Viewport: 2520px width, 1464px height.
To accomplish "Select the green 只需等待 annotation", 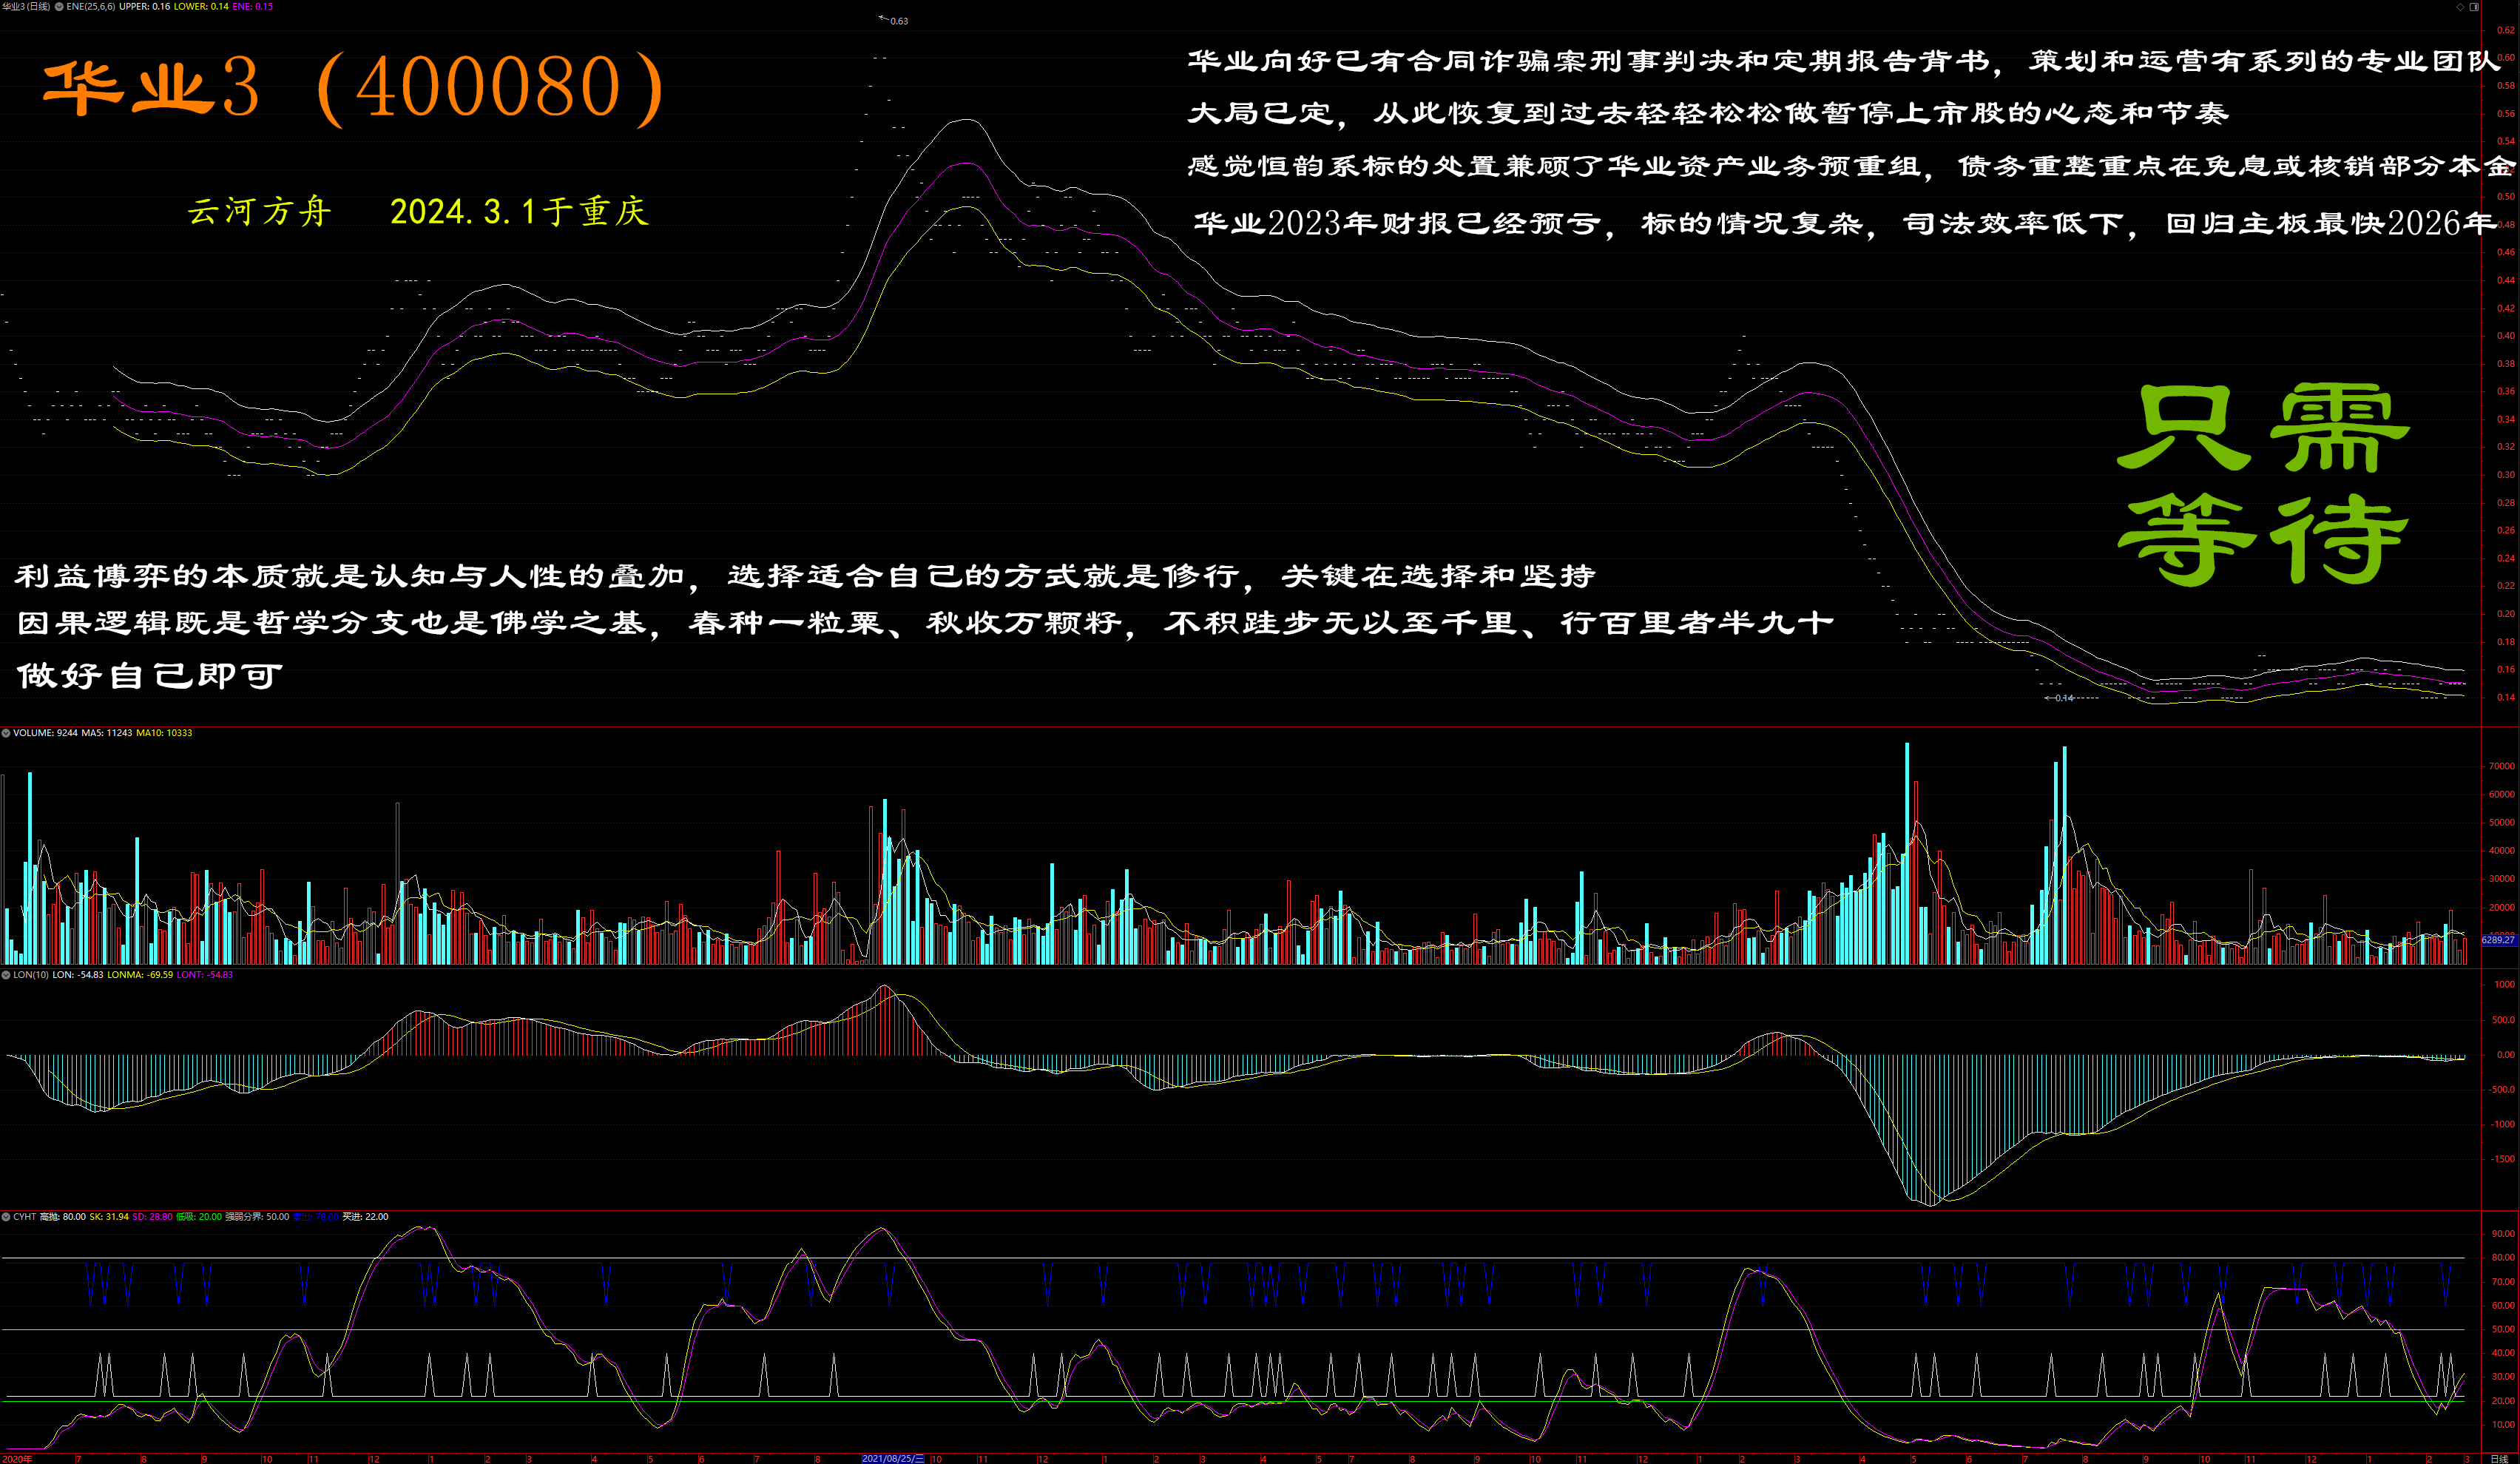I will click(2264, 483).
